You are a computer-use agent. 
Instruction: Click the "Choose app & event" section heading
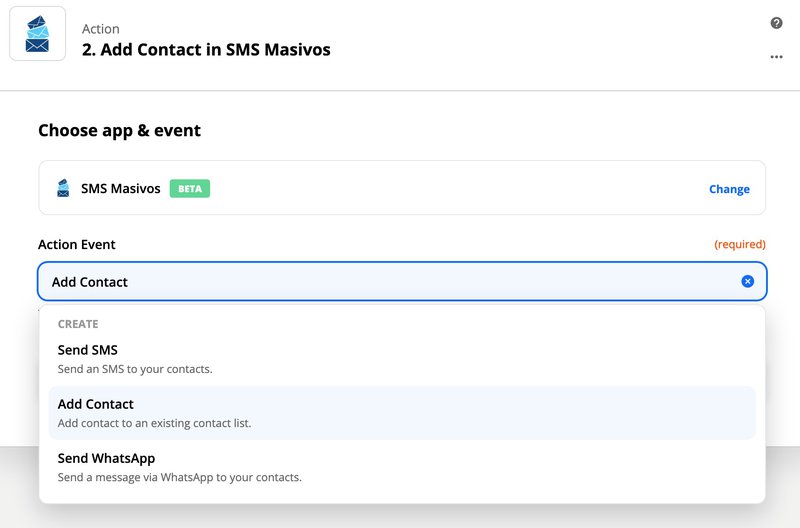(x=119, y=130)
